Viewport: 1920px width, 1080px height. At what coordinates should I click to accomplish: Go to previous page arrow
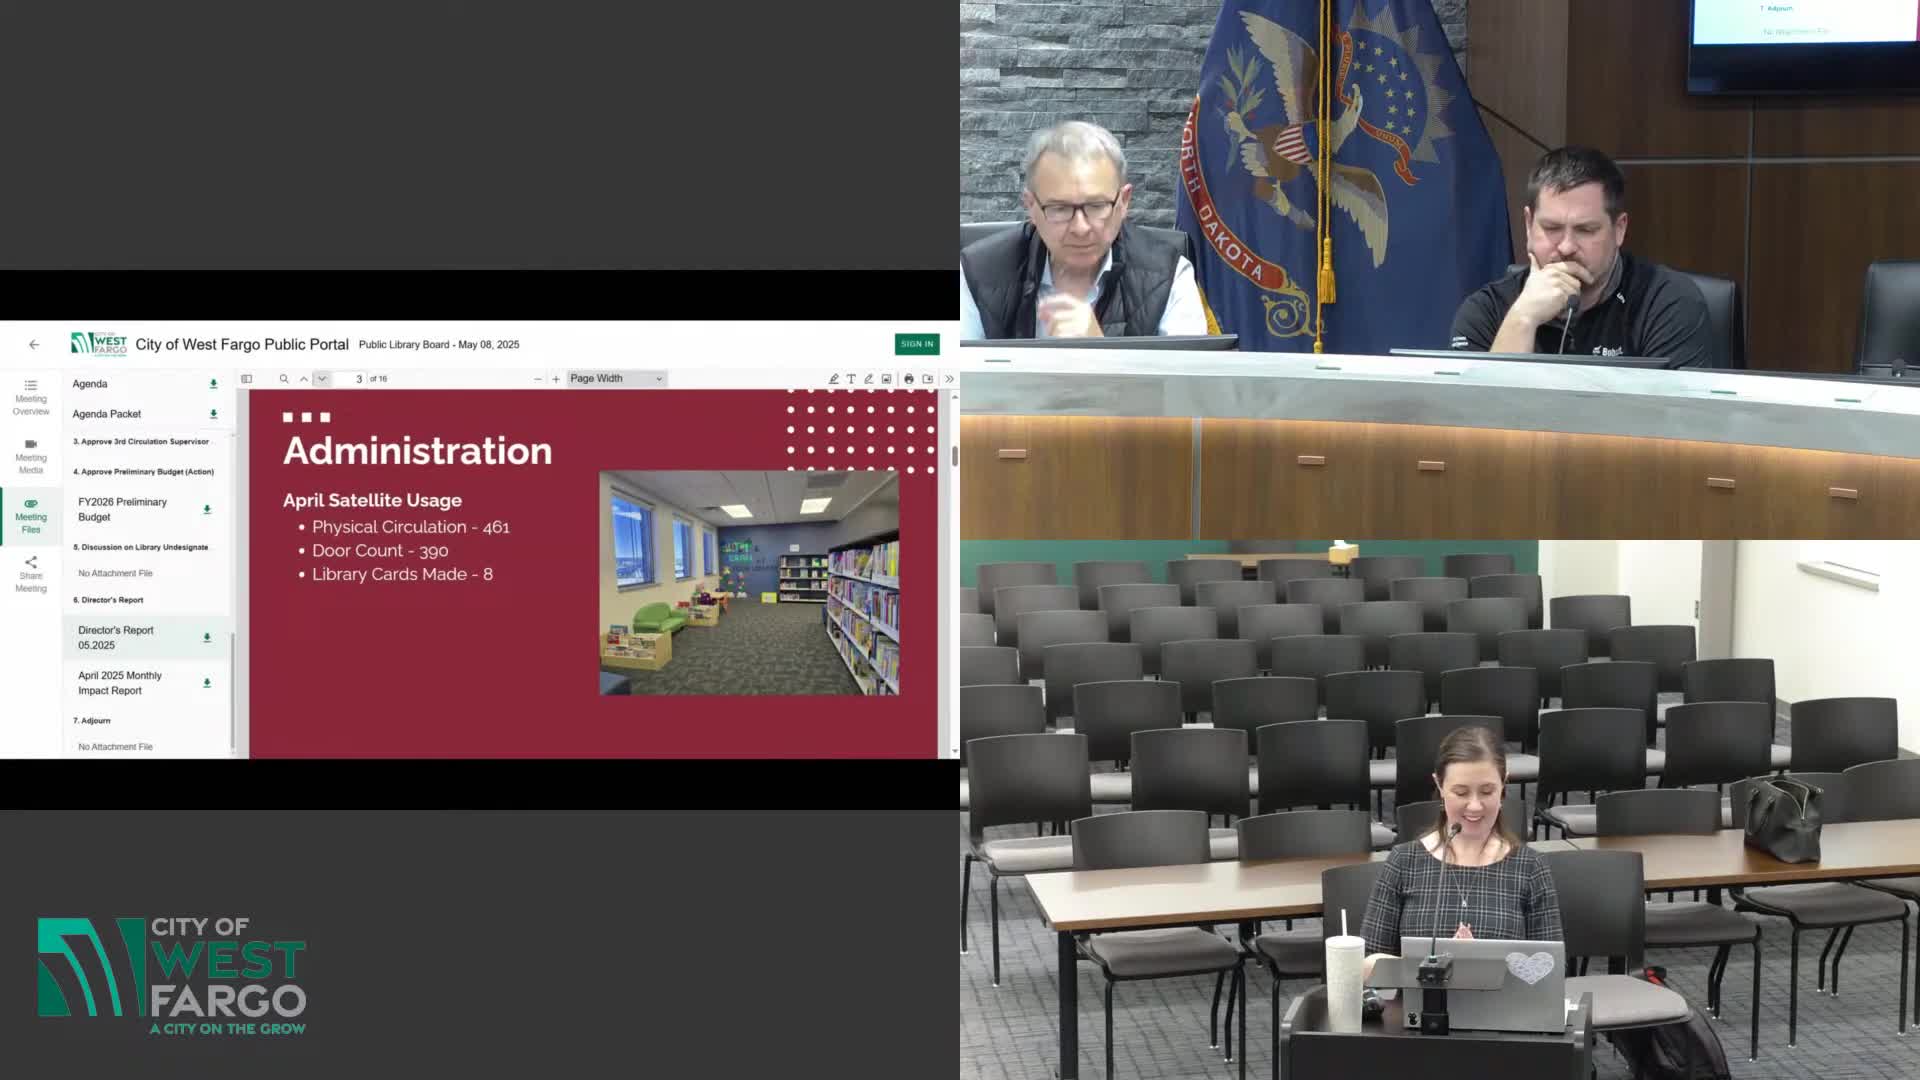tap(304, 379)
